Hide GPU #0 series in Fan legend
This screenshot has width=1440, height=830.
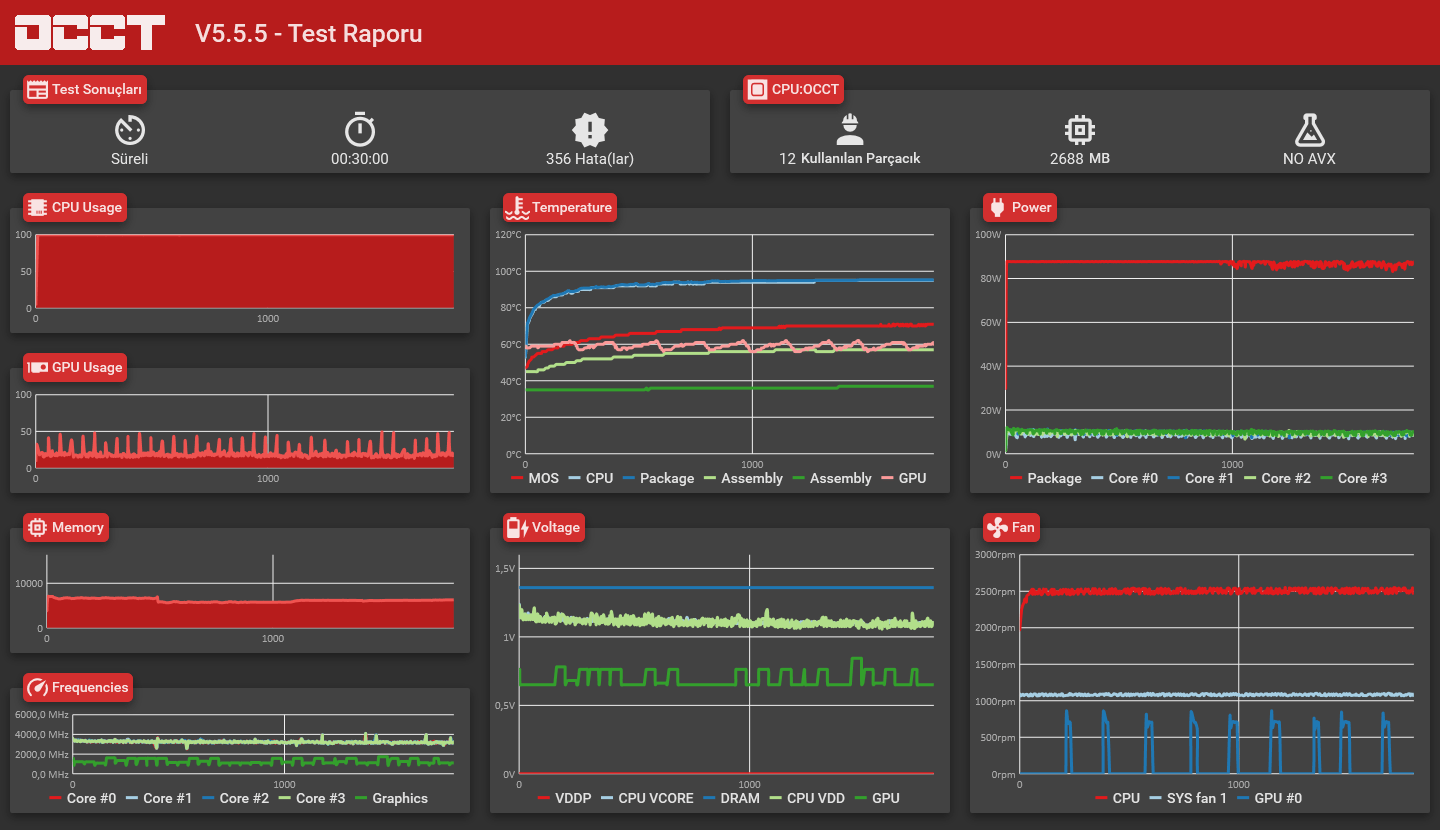point(1270,798)
